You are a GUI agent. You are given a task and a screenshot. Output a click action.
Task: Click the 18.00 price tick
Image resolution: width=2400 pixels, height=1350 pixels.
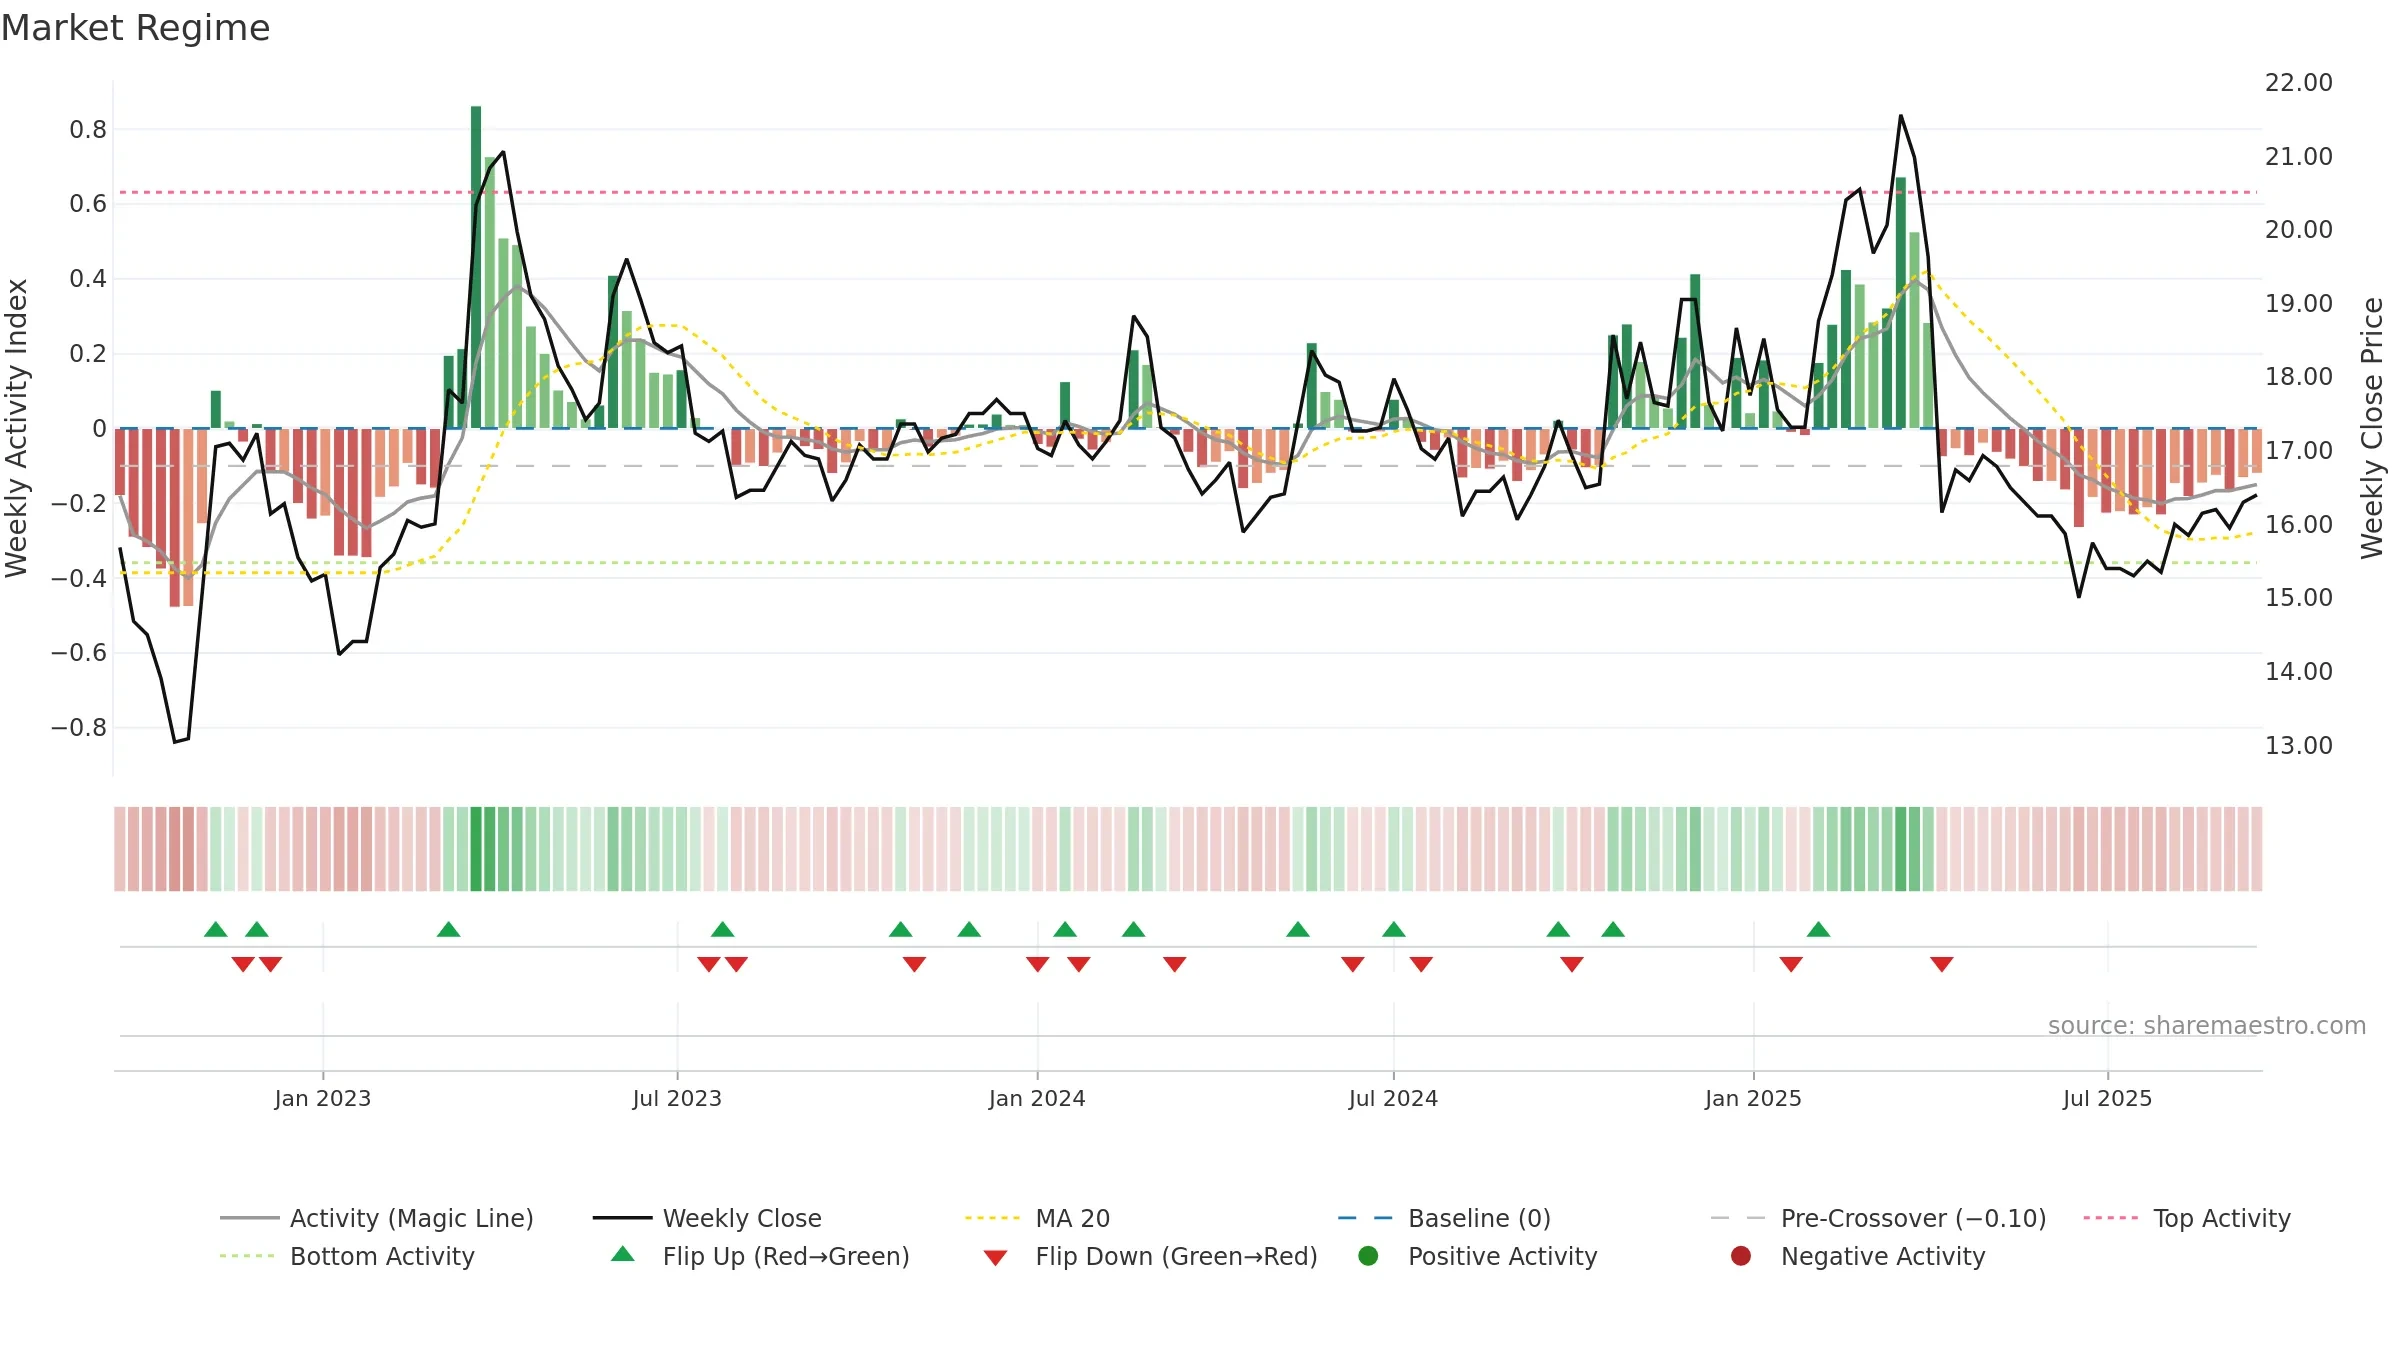click(2299, 376)
